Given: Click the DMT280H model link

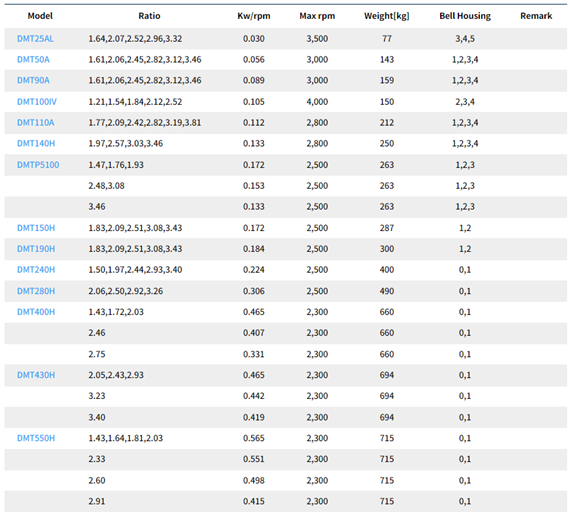Looking at the screenshot, I should [x=36, y=291].
